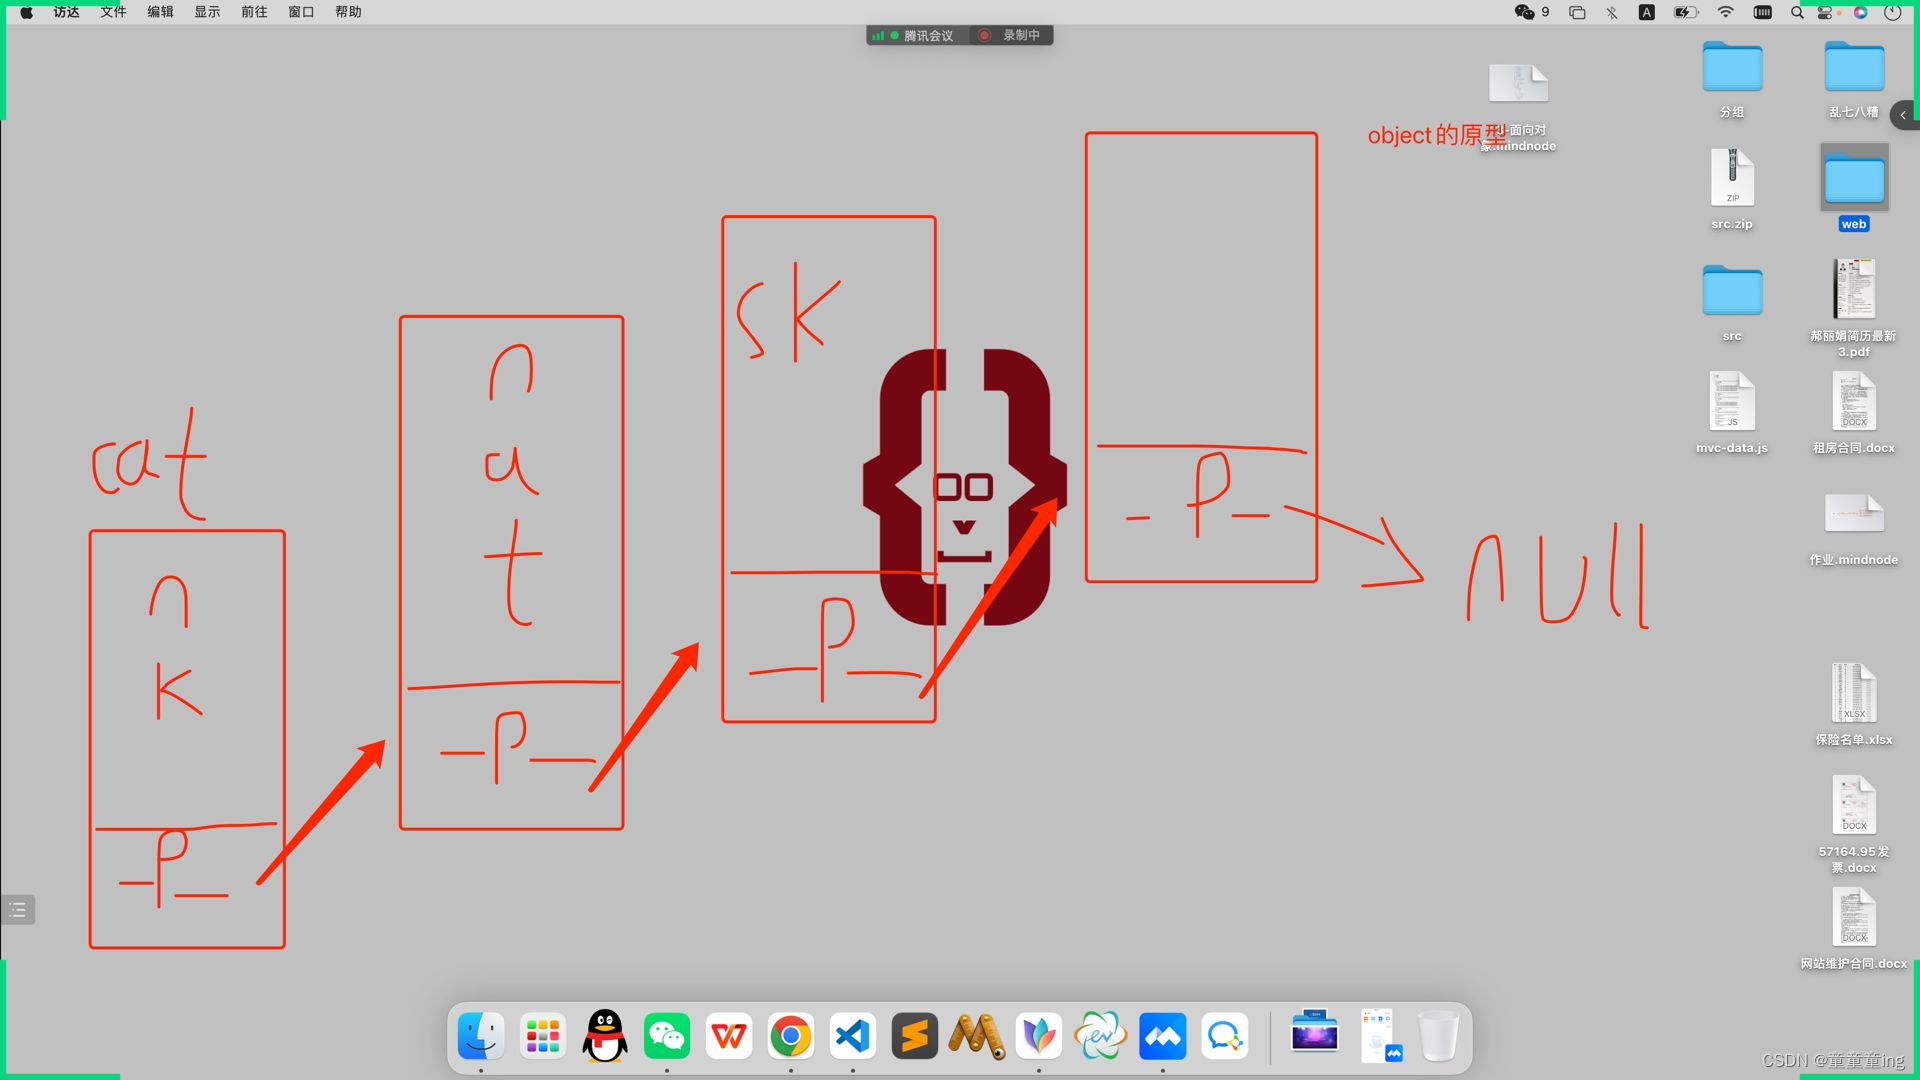The width and height of the screenshot is (1920, 1080).
Task: Check battery status in menu bar
Action: (x=1686, y=12)
